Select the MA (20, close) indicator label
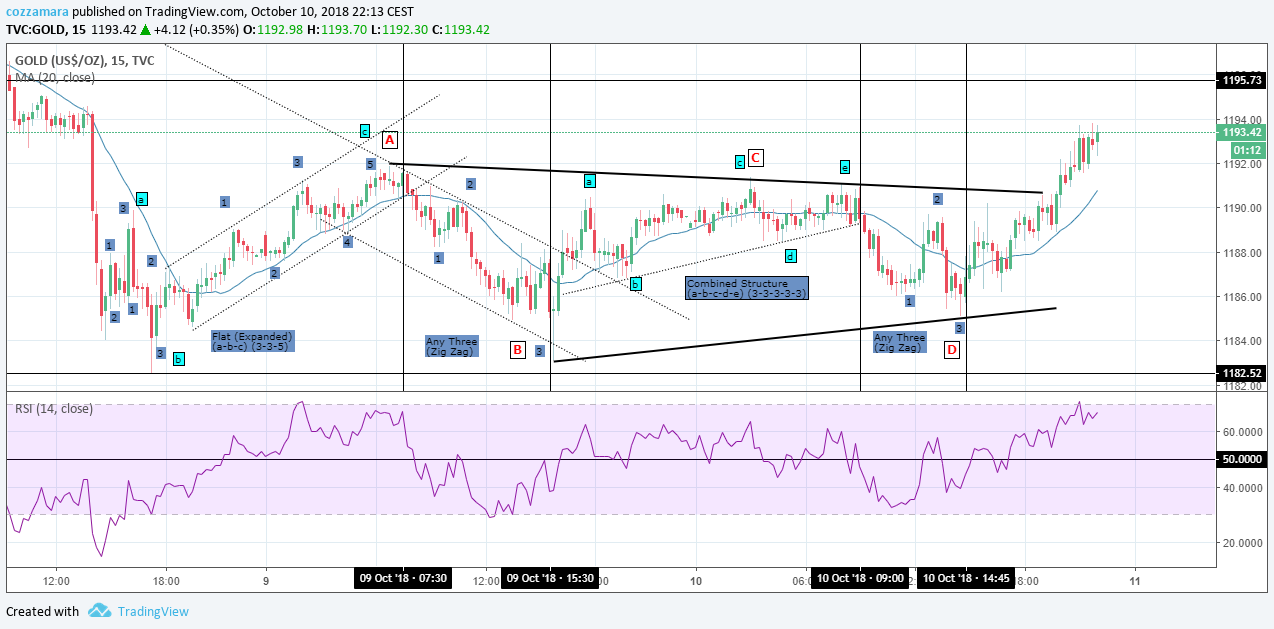The width and height of the screenshot is (1274, 629). coord(54,77)
